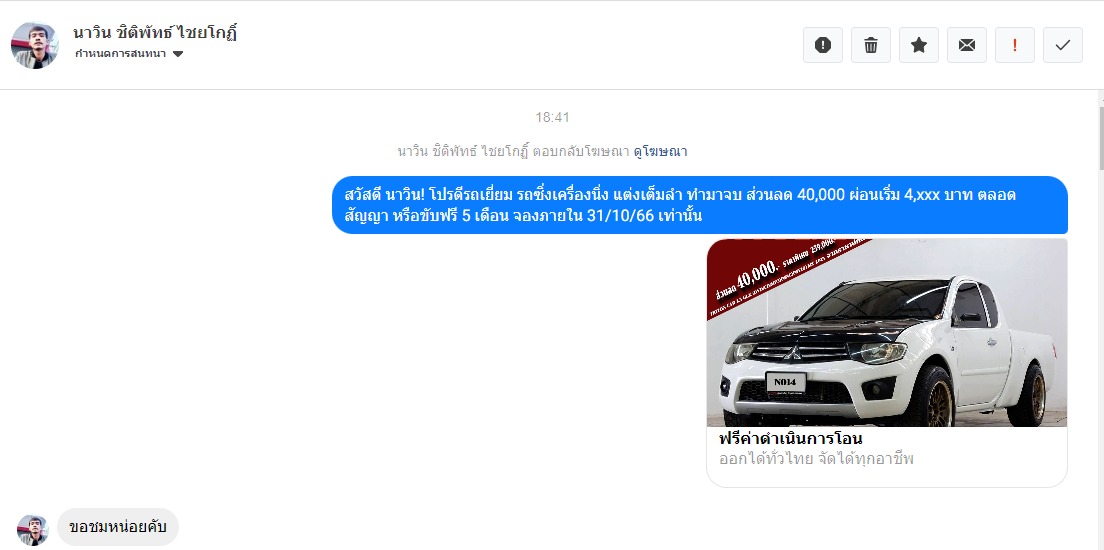Open นาวิน's profile picture in header
The height and width of the screenshot is (550, 1104).
pos(34,45)
